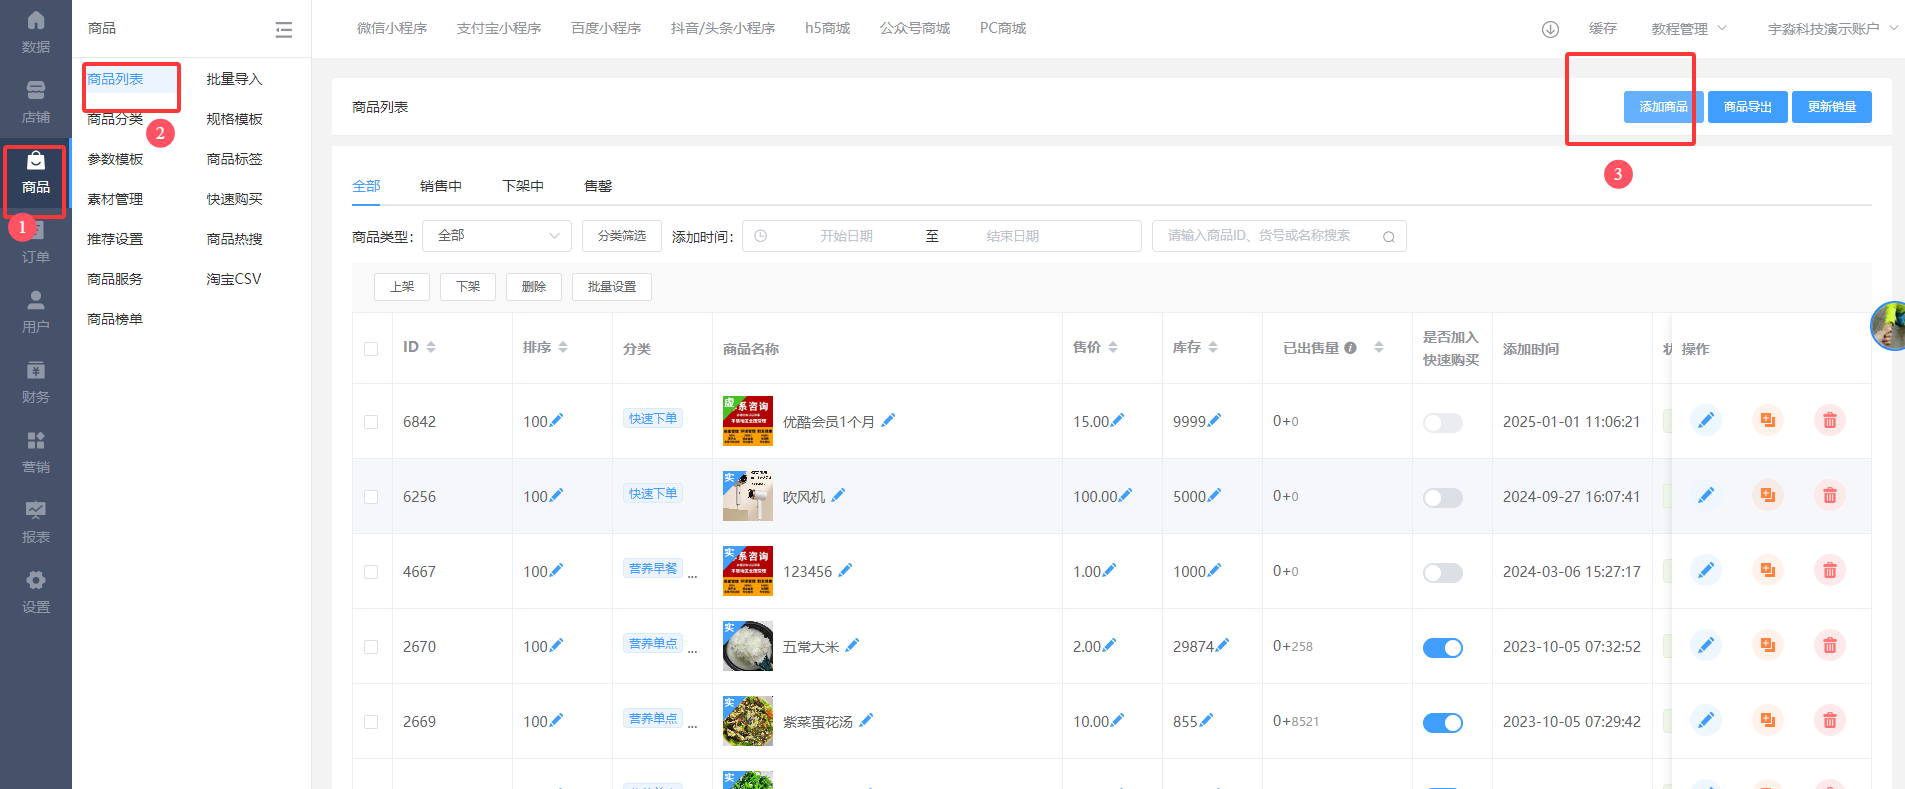Check the box for product 2669
Viewport: 1905px width, 789px height.
tap(371, 722)
